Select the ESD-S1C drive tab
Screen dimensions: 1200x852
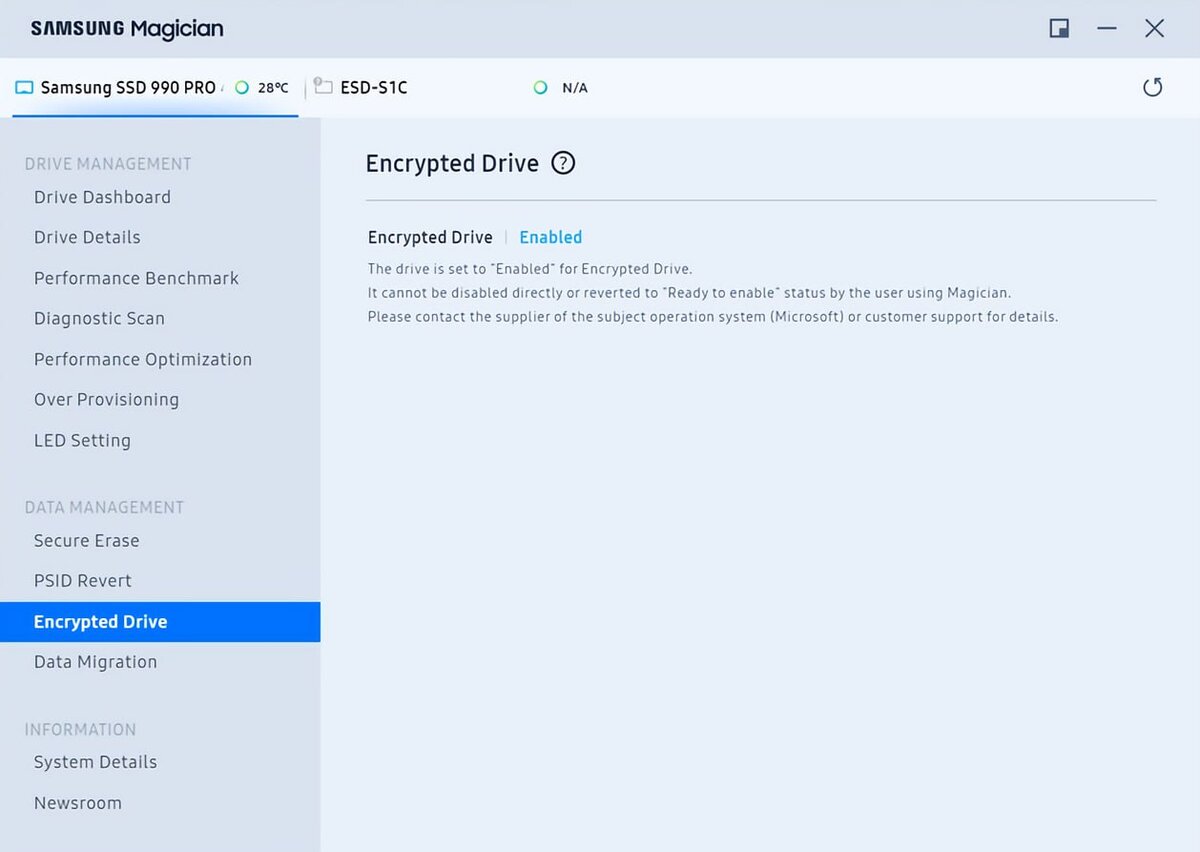[x=374, y=88]
